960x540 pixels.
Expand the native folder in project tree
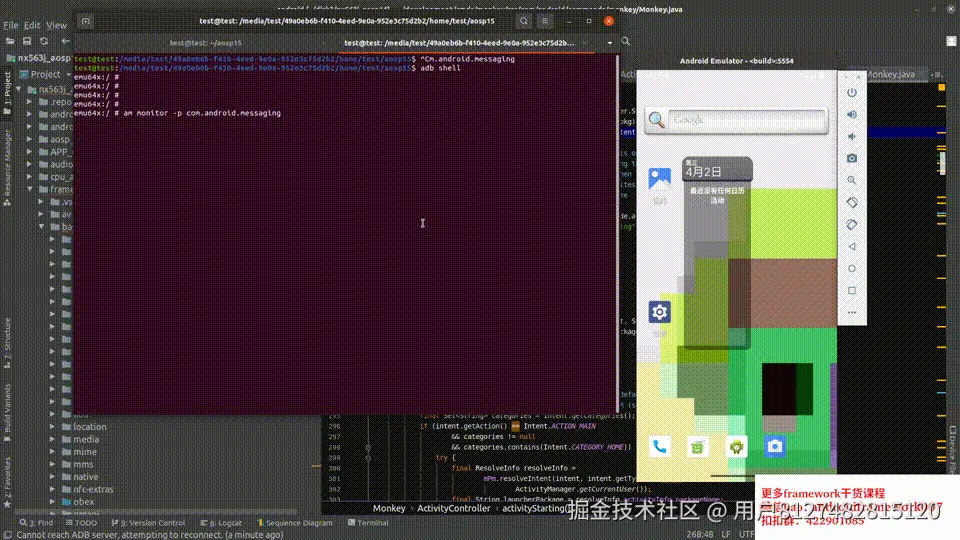pyautogui.click(x=53, y=477)
